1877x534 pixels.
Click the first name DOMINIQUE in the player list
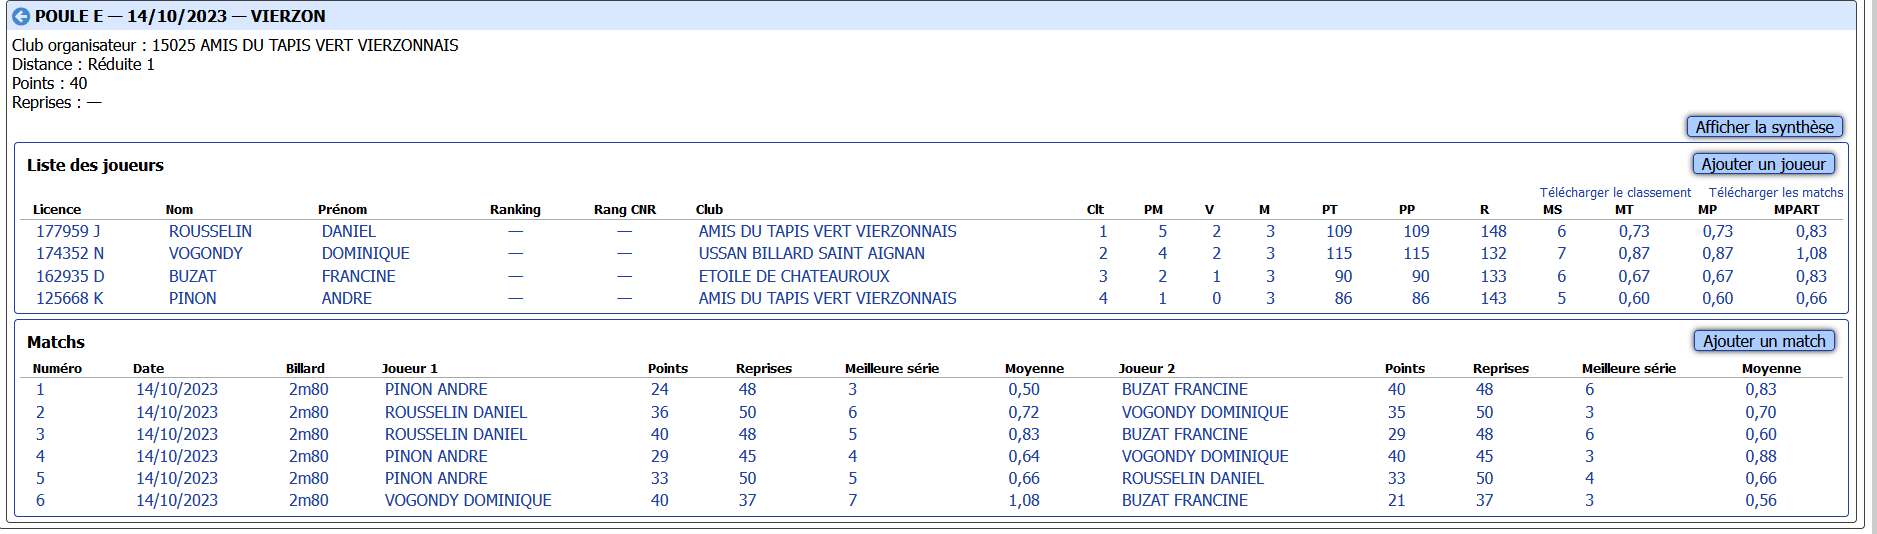[x=365, y=253]
